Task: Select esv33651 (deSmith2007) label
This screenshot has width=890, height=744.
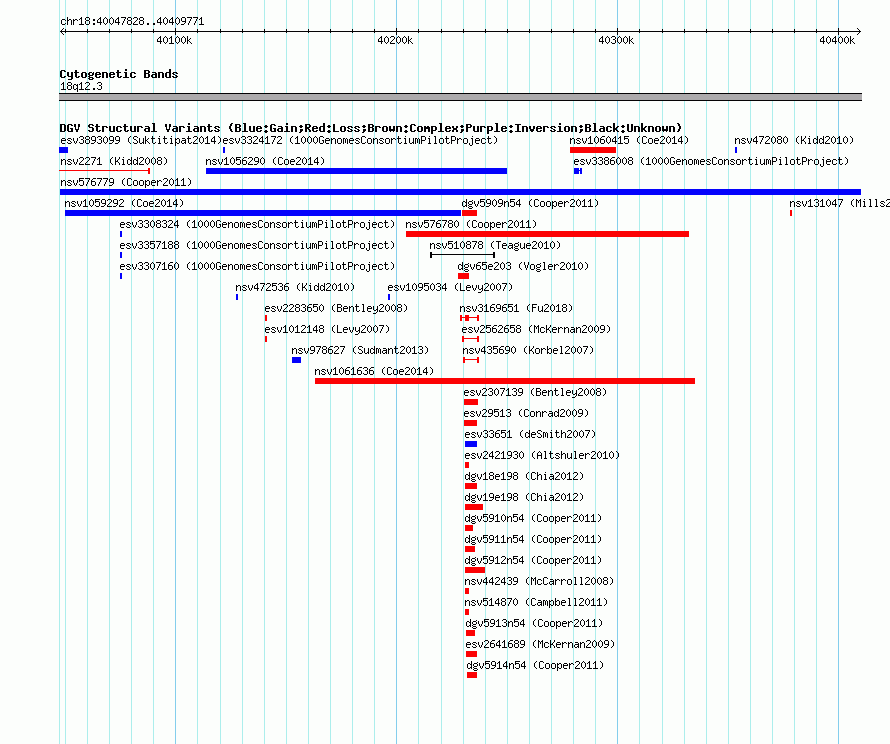Action: (x=530, y=434)
